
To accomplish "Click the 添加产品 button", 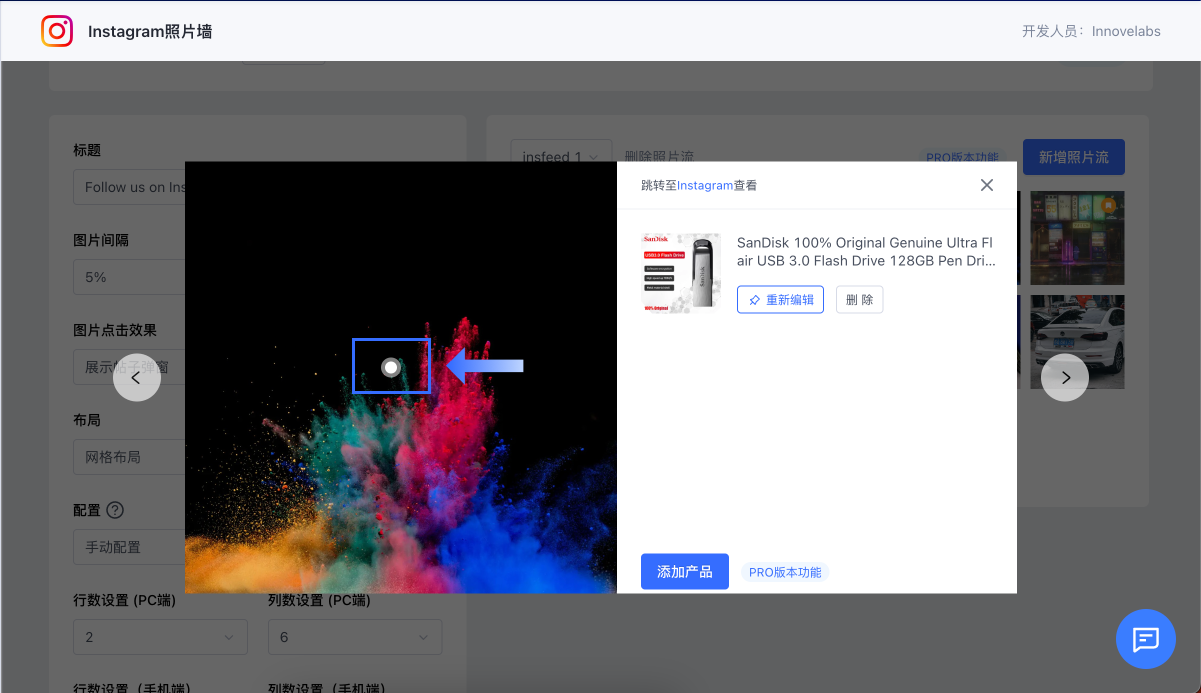I will 684,572.
